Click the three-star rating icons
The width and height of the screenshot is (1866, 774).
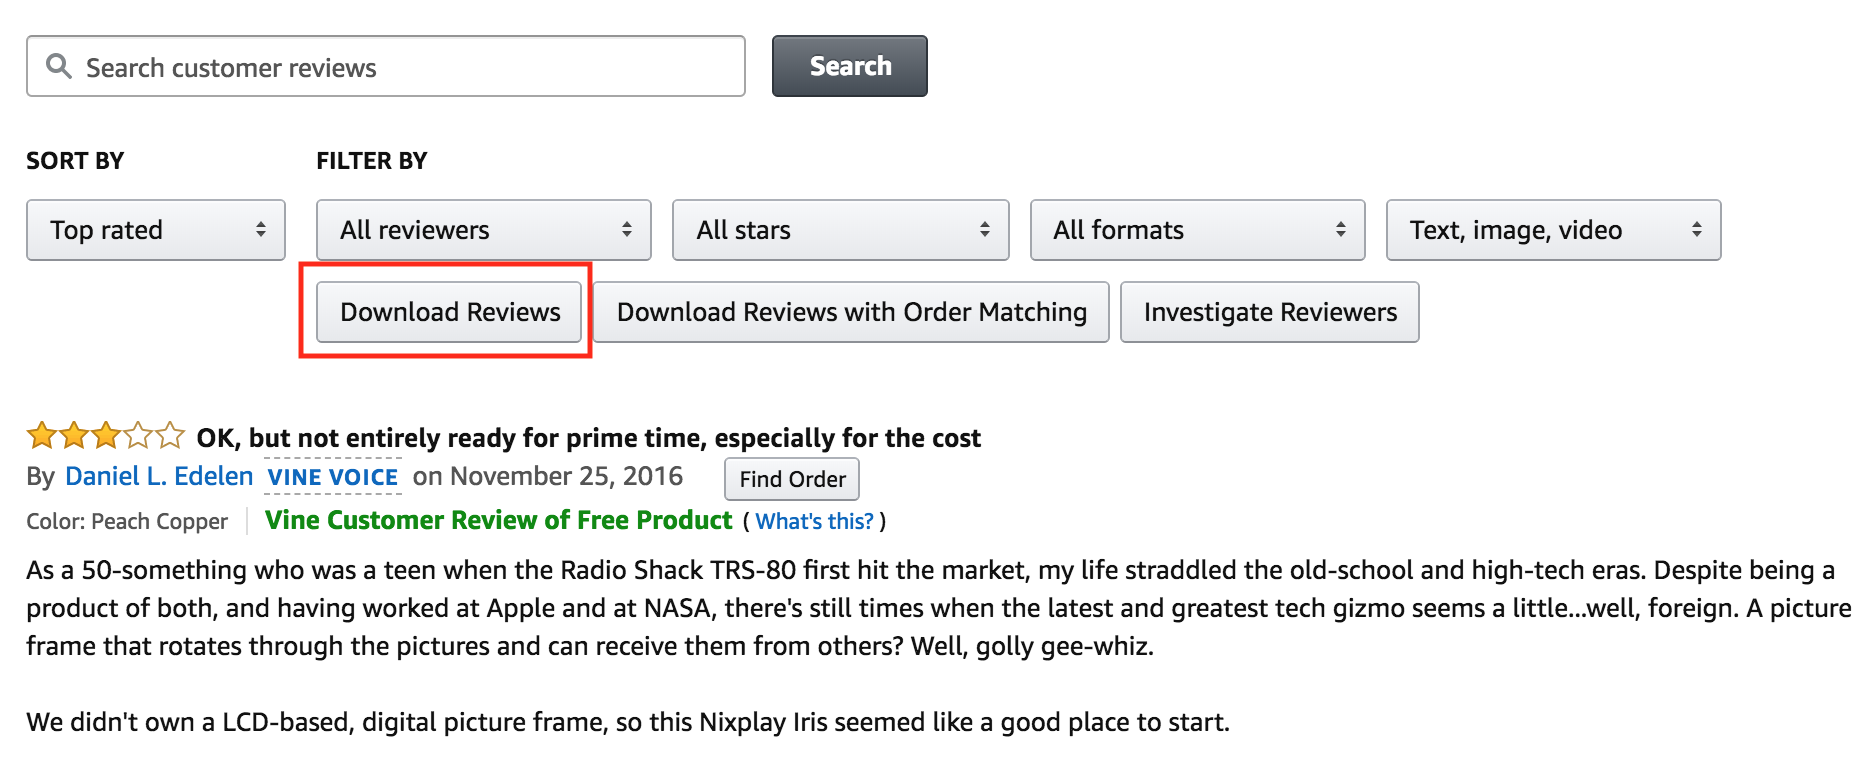pyautogui.click(x=105, y=436)
